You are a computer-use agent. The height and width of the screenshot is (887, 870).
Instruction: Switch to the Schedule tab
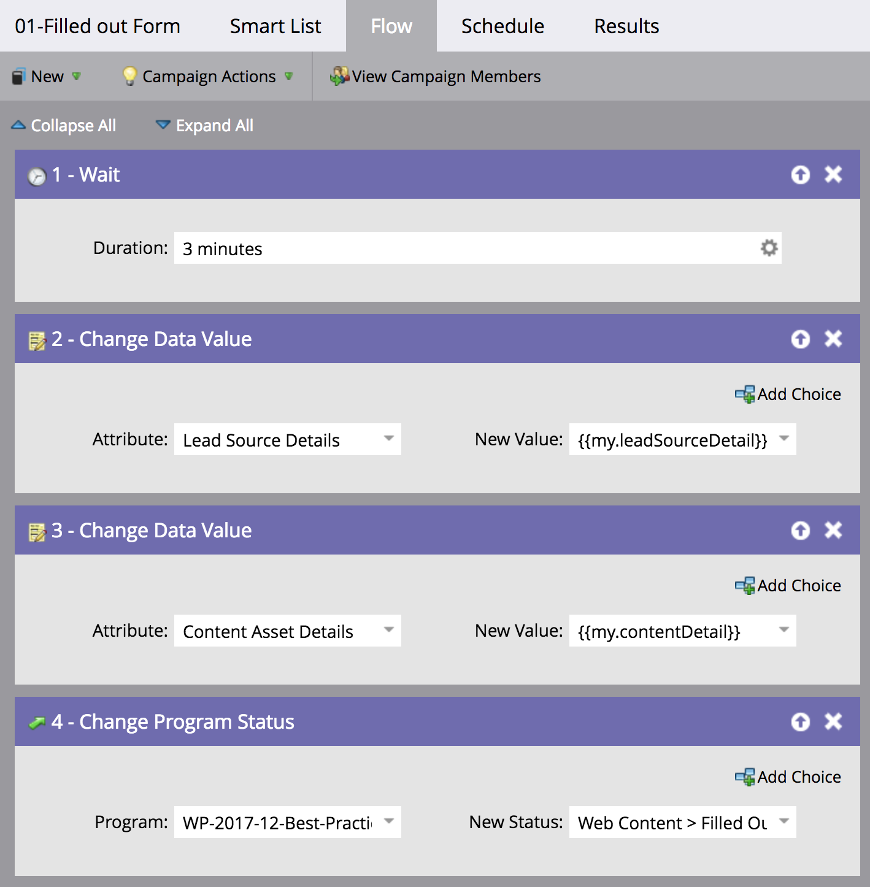pos(502,27)
